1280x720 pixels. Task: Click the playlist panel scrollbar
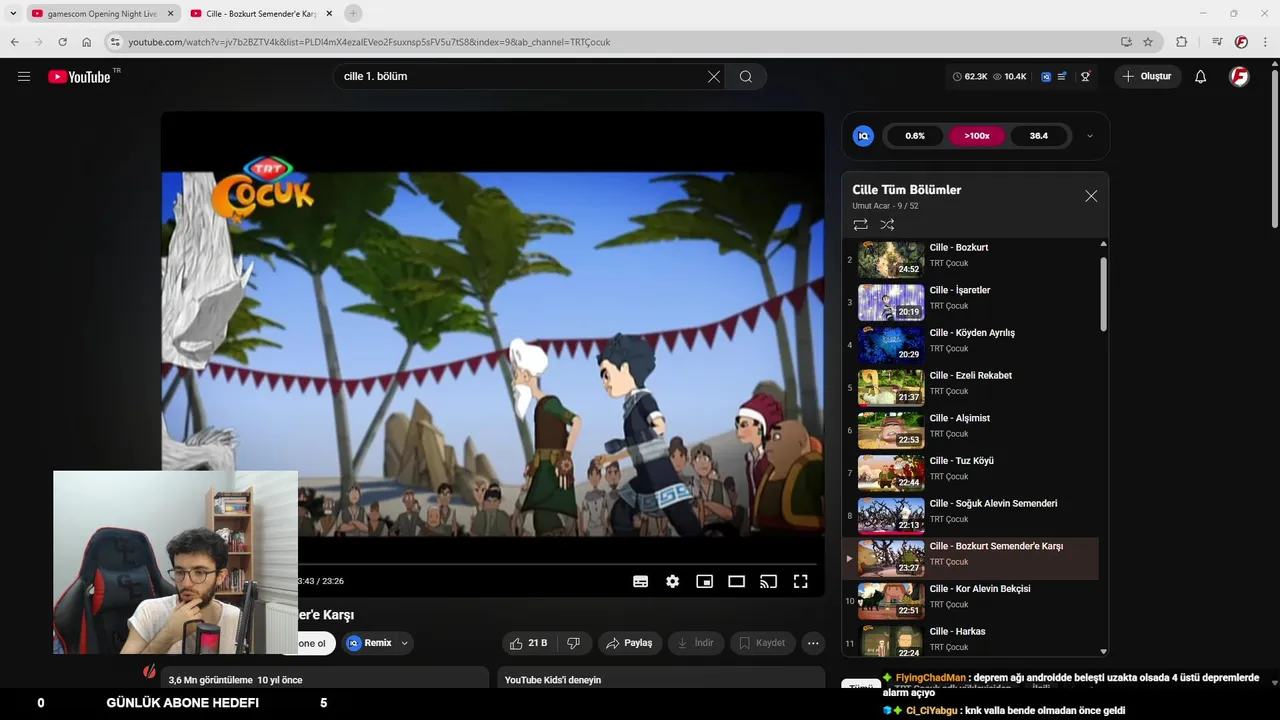click(1103, 295)
